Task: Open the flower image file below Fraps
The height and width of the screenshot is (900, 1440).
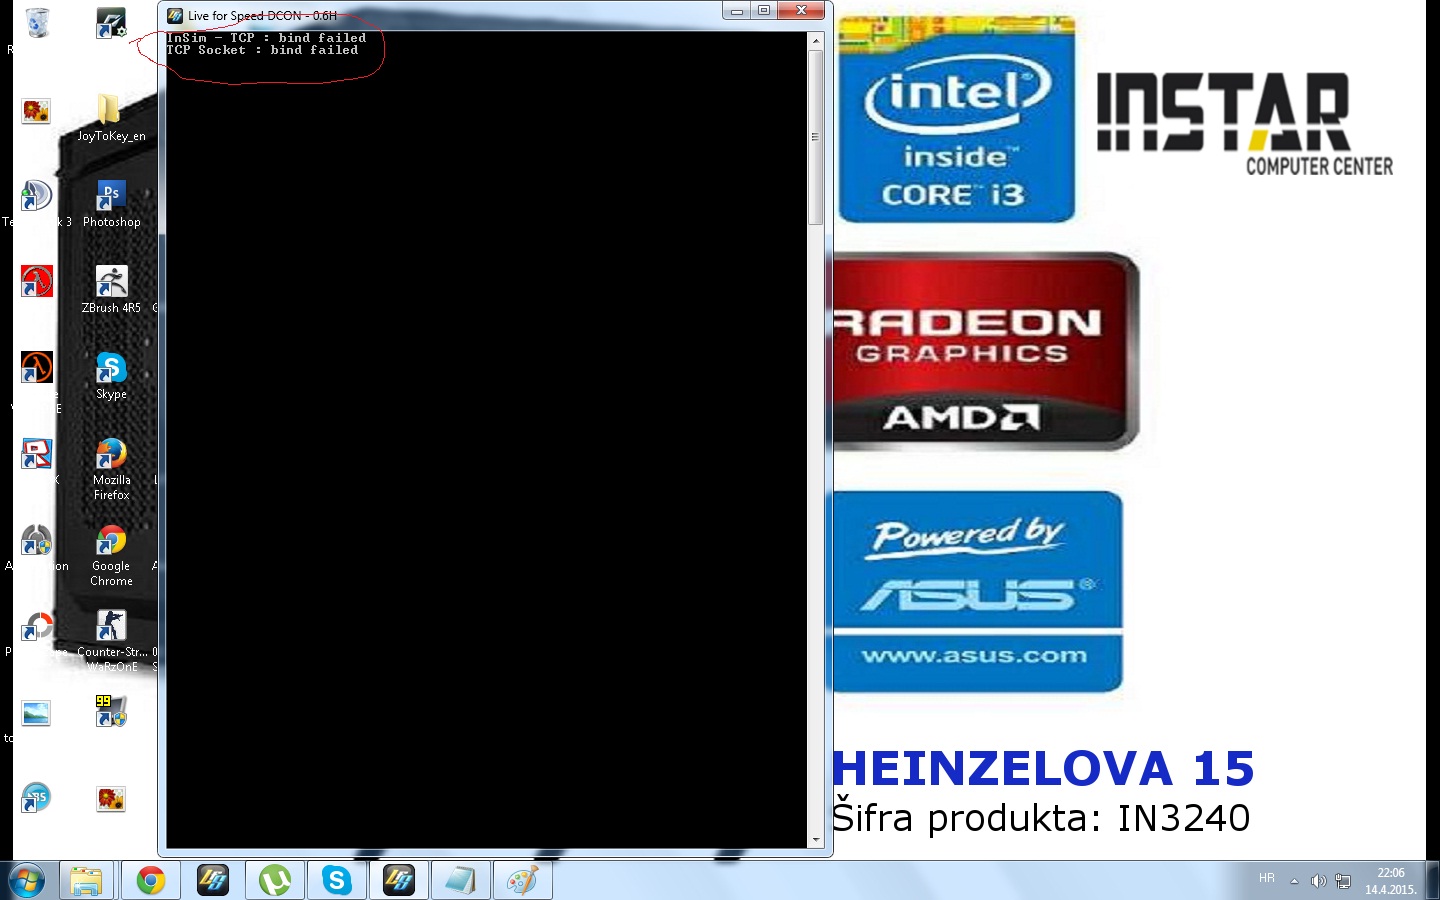Action: [110, 798]
